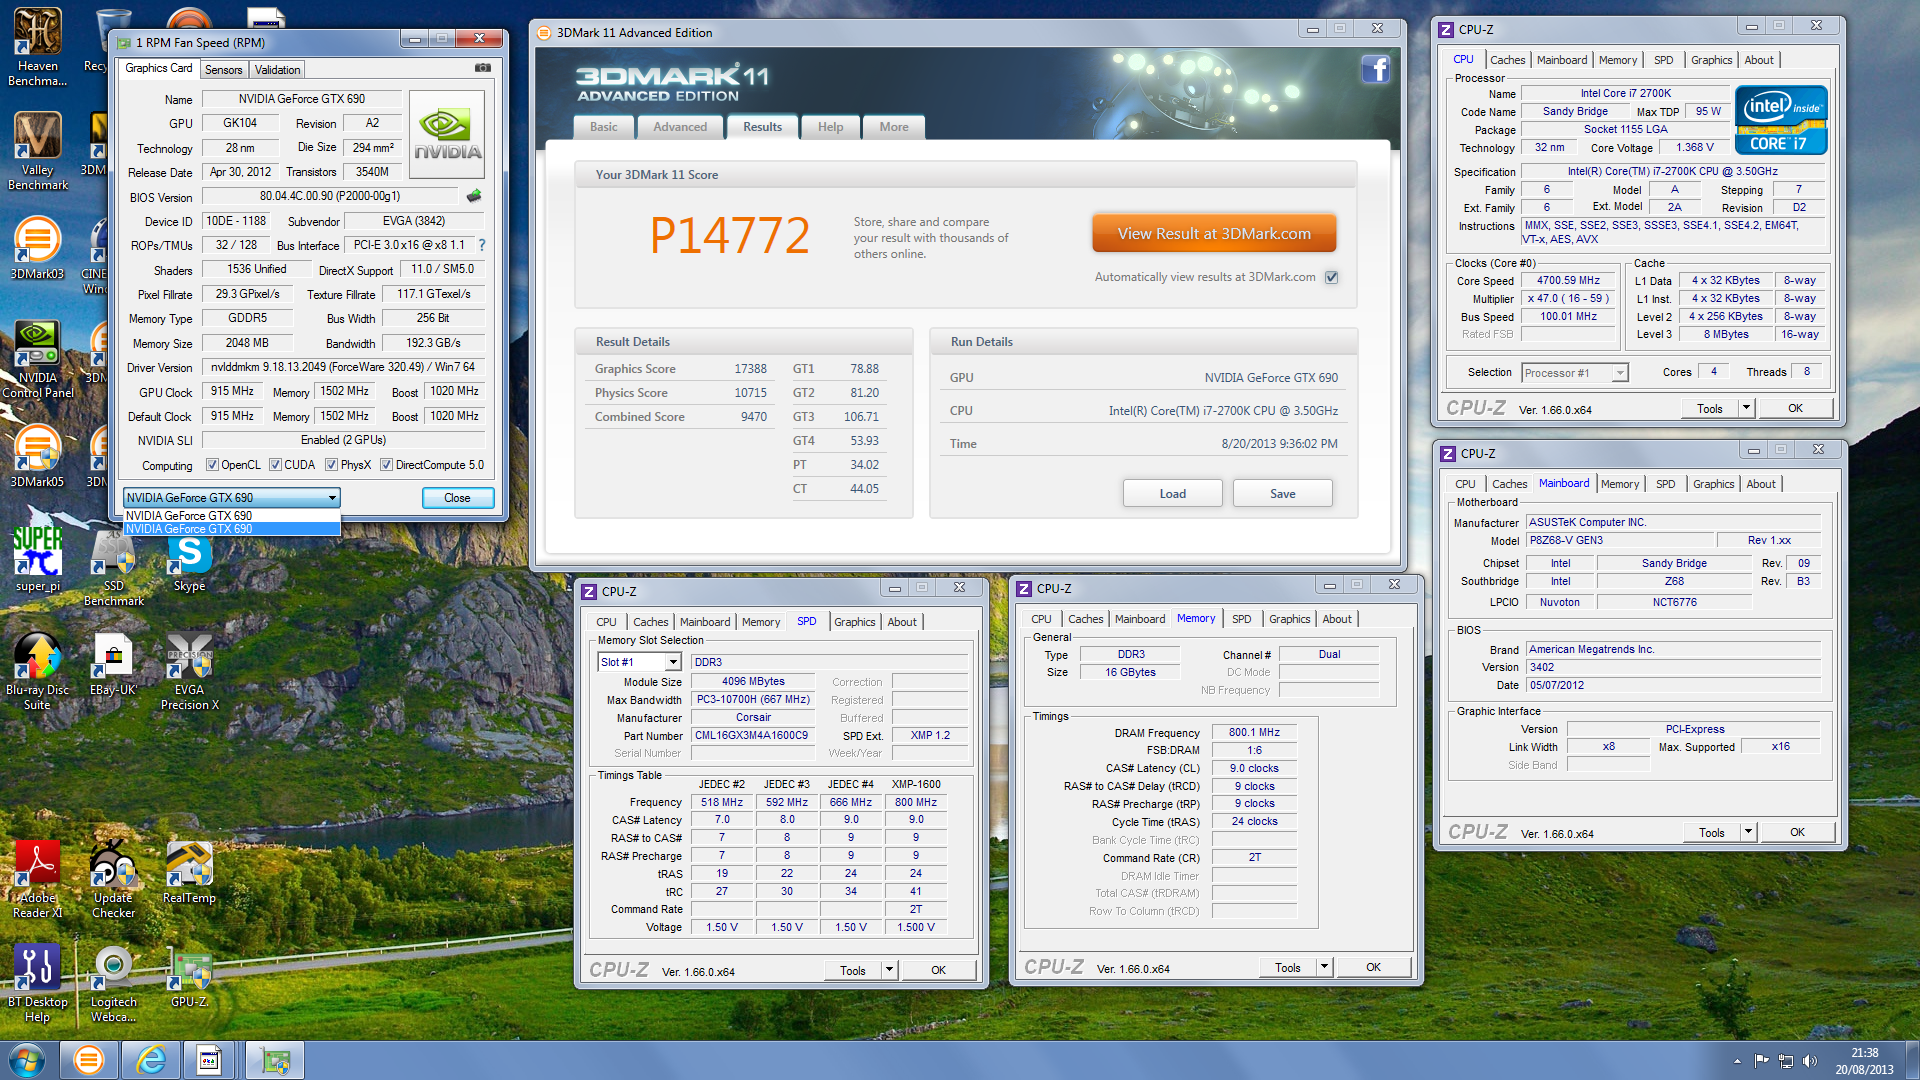1920x1080 pixels.
Task: Click OK in SPD CPU-Z window
Action: click(x=938, y=970)
